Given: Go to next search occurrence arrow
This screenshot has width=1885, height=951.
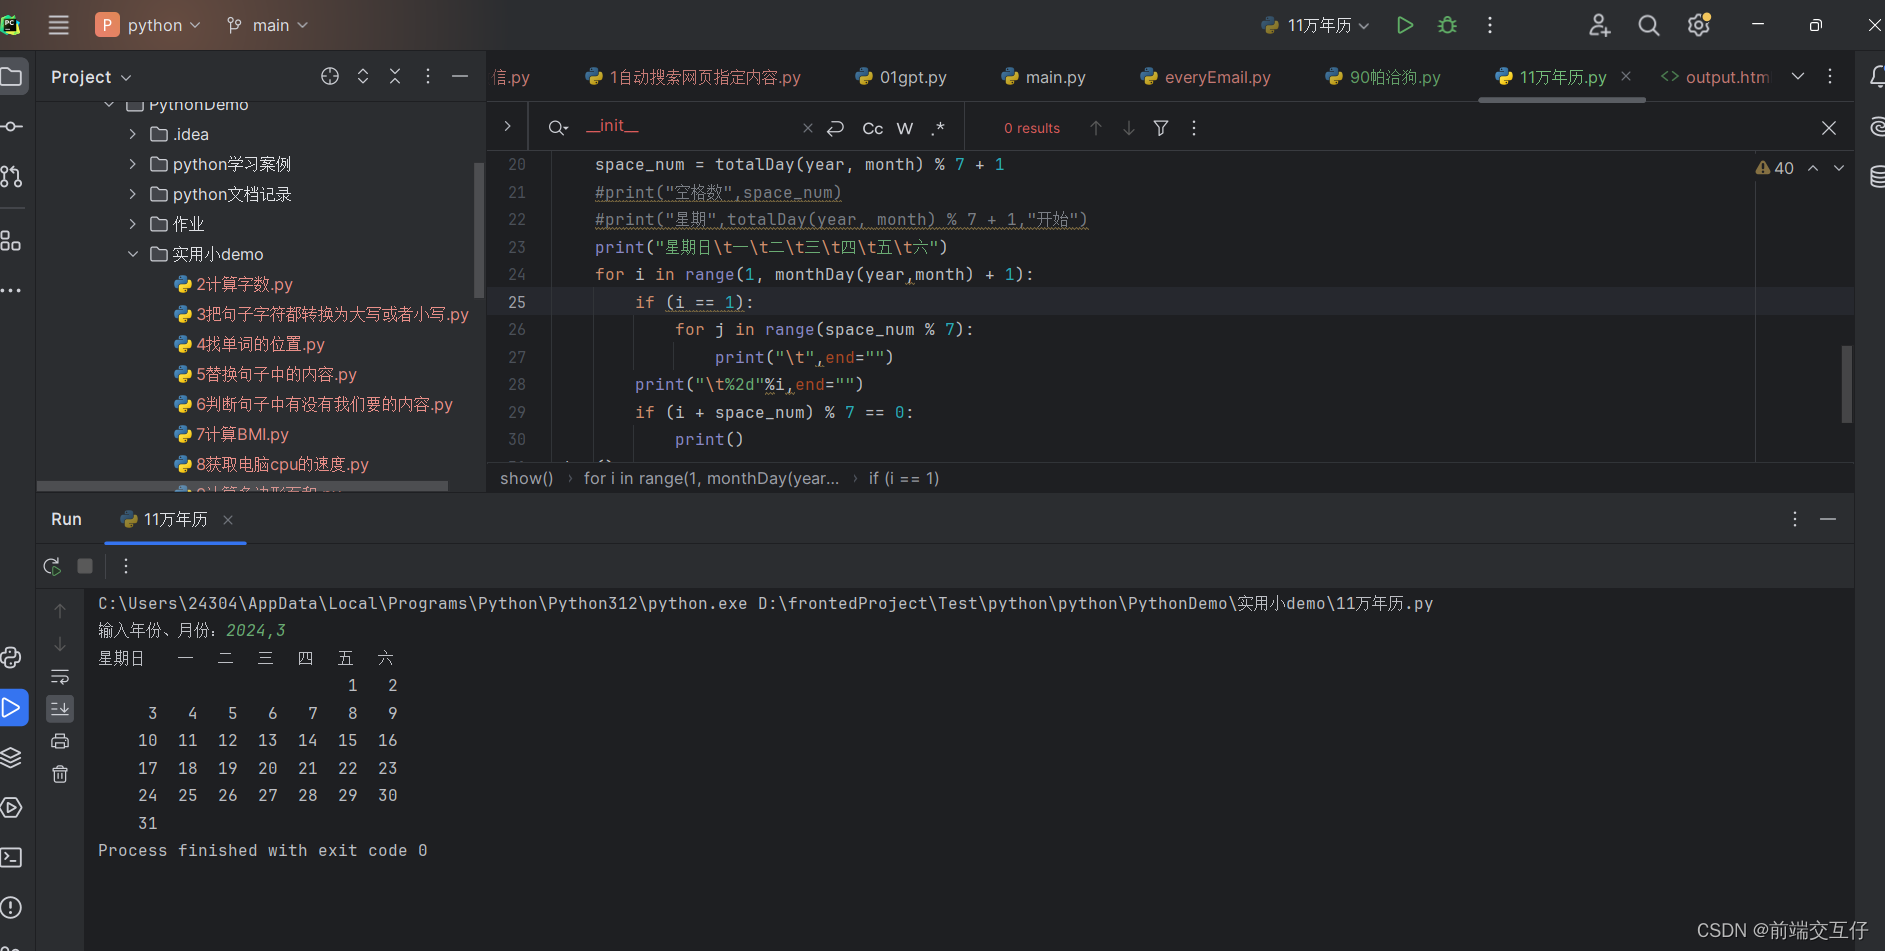Looking at the screenshot, I should click(1129, 128).
